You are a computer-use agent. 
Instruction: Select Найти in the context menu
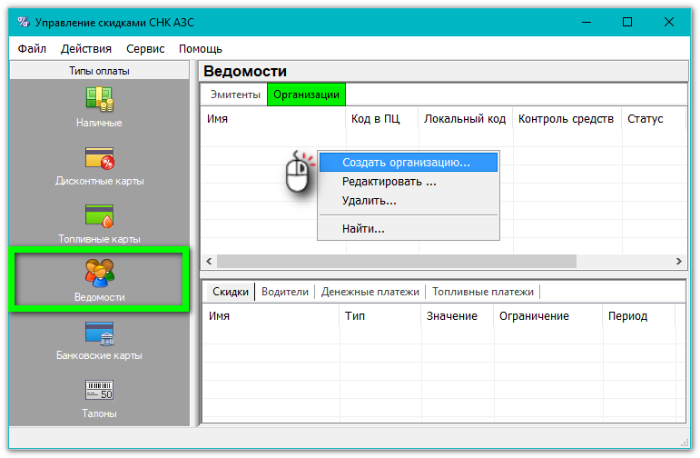click(x=363, y=229)
